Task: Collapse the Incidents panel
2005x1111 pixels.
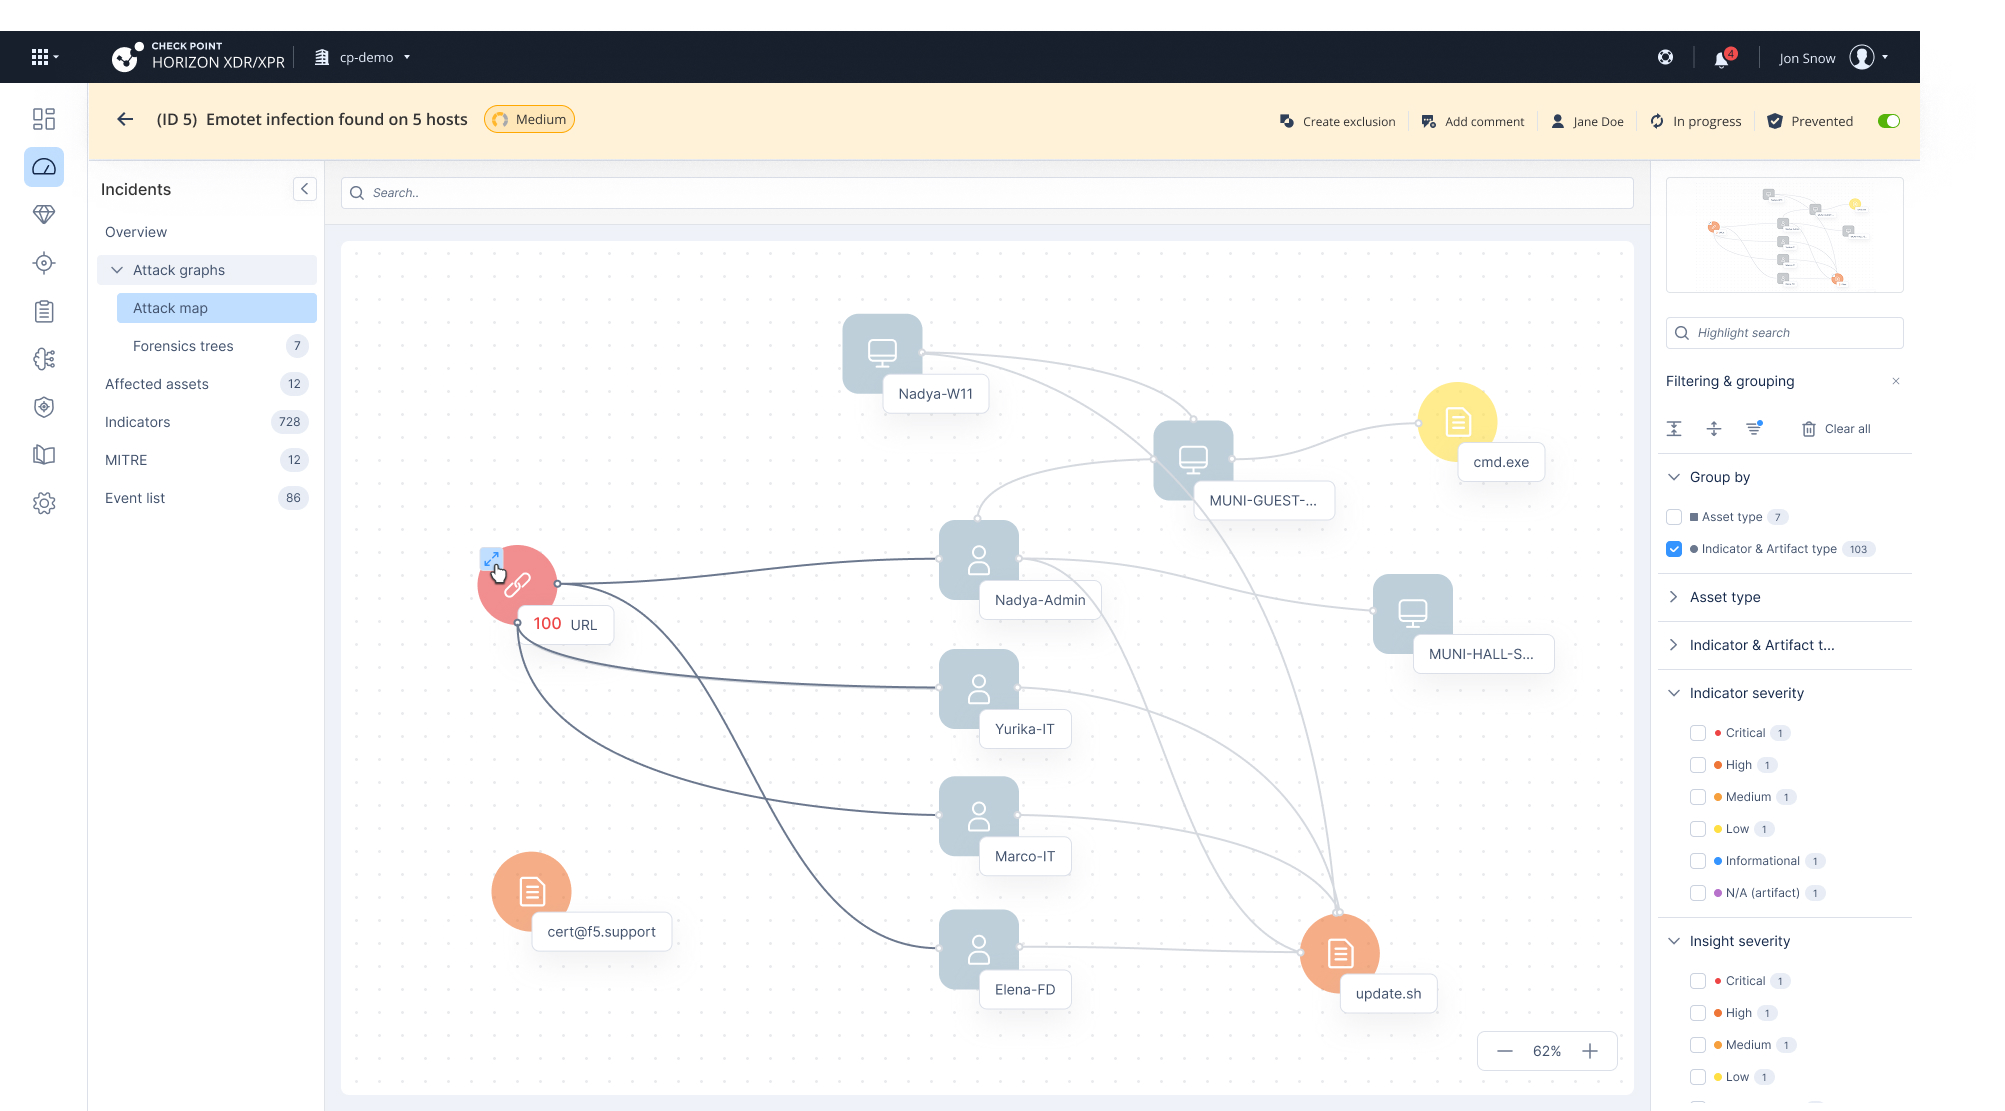Action: pos(305,189)
